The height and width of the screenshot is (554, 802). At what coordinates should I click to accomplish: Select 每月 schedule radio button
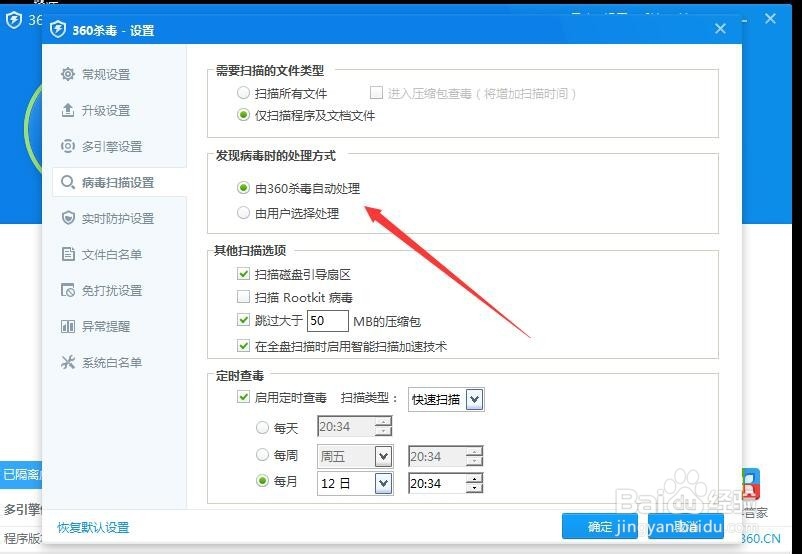coord(262,481)
